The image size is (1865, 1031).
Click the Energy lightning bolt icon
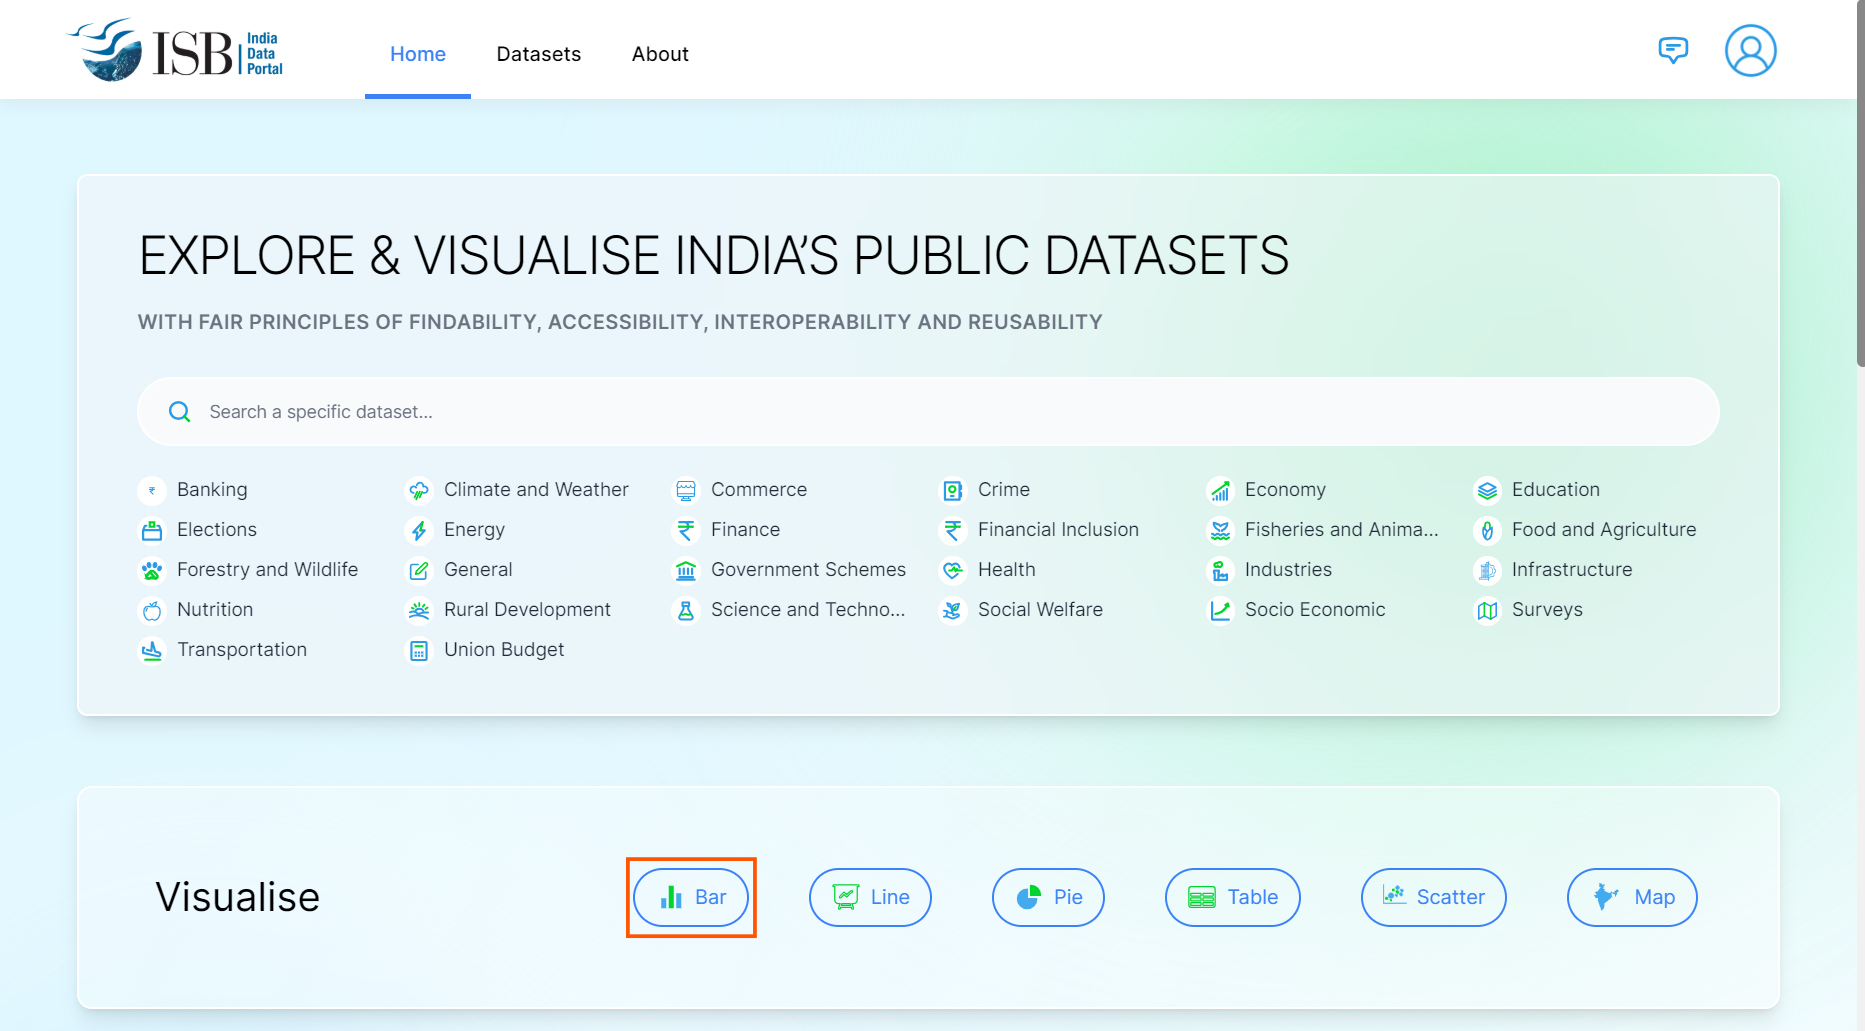click(419, 530)
